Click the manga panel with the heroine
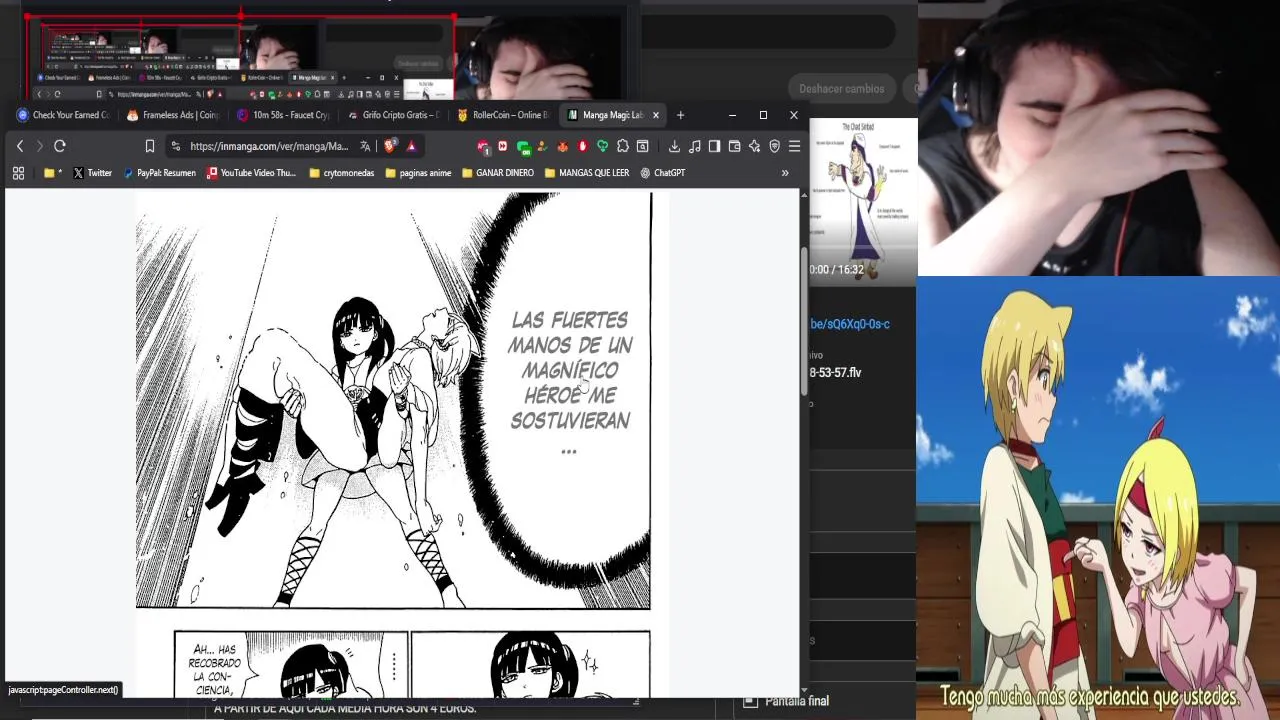1280x720 pixels. tap(393, 400)
